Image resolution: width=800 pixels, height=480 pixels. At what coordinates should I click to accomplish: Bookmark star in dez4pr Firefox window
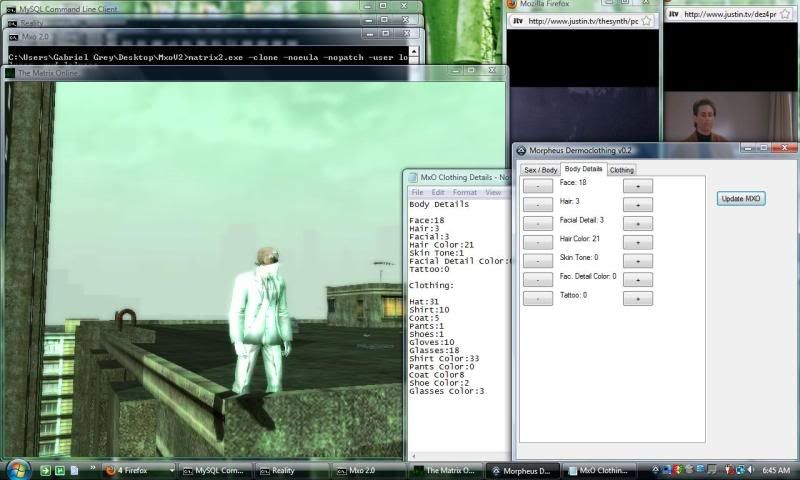click(x=786, y=14)
